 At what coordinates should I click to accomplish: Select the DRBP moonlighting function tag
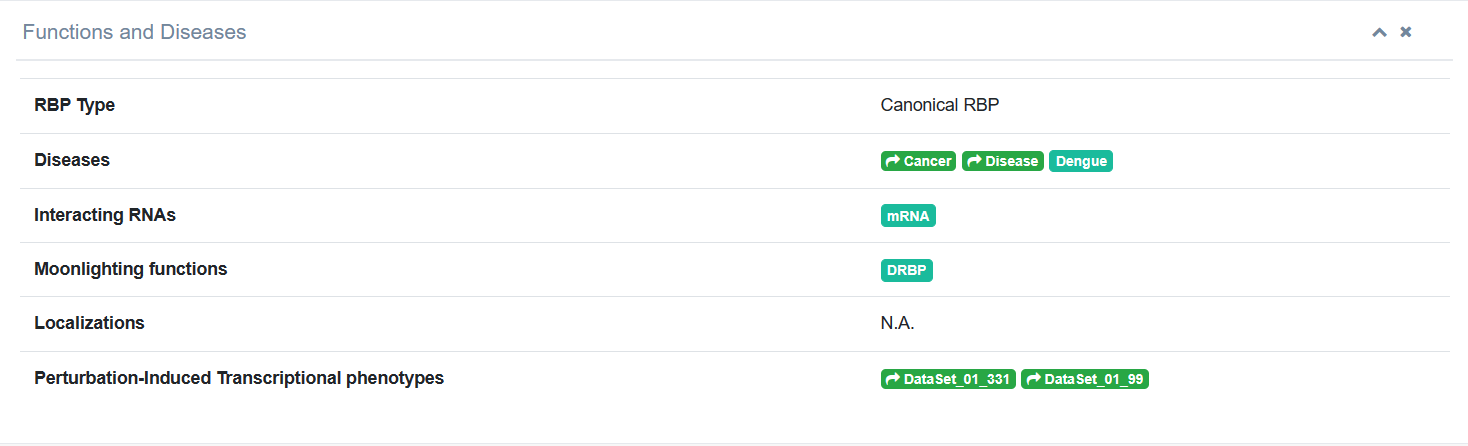pyautogui.click(x=907, y=271)
